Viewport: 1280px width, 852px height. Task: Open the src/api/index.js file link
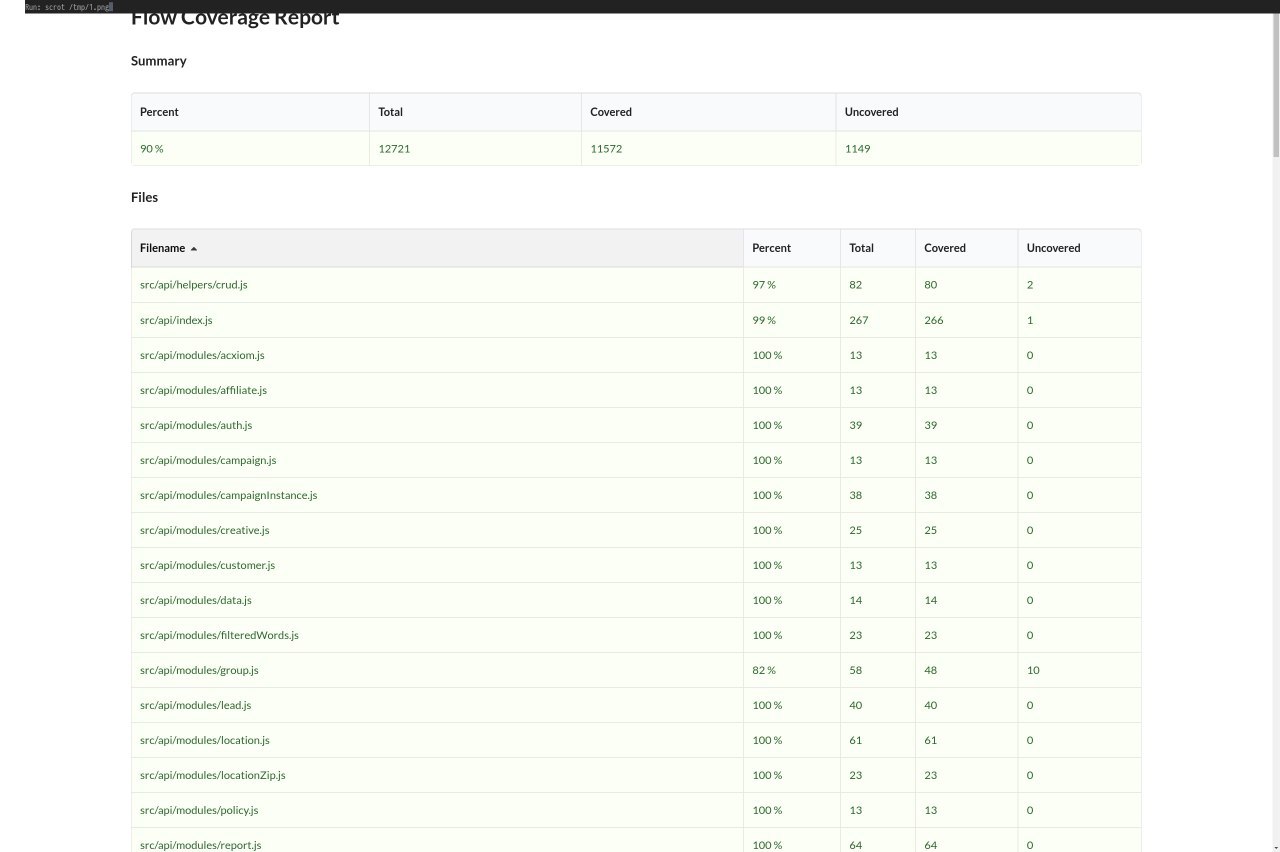coord(176,320)
